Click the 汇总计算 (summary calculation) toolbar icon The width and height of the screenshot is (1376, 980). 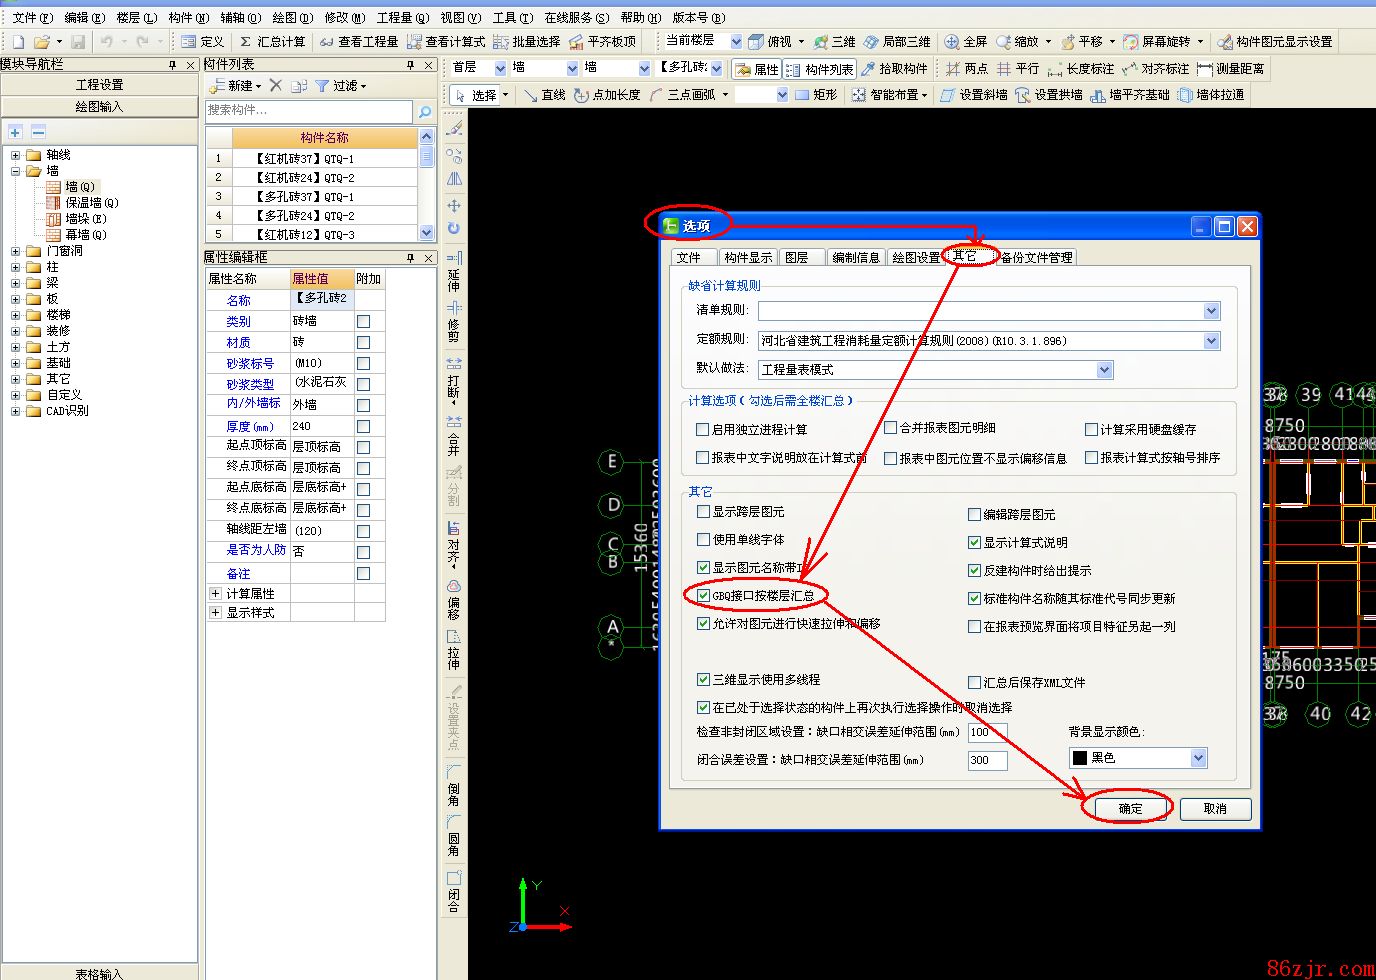coord(272,42)
